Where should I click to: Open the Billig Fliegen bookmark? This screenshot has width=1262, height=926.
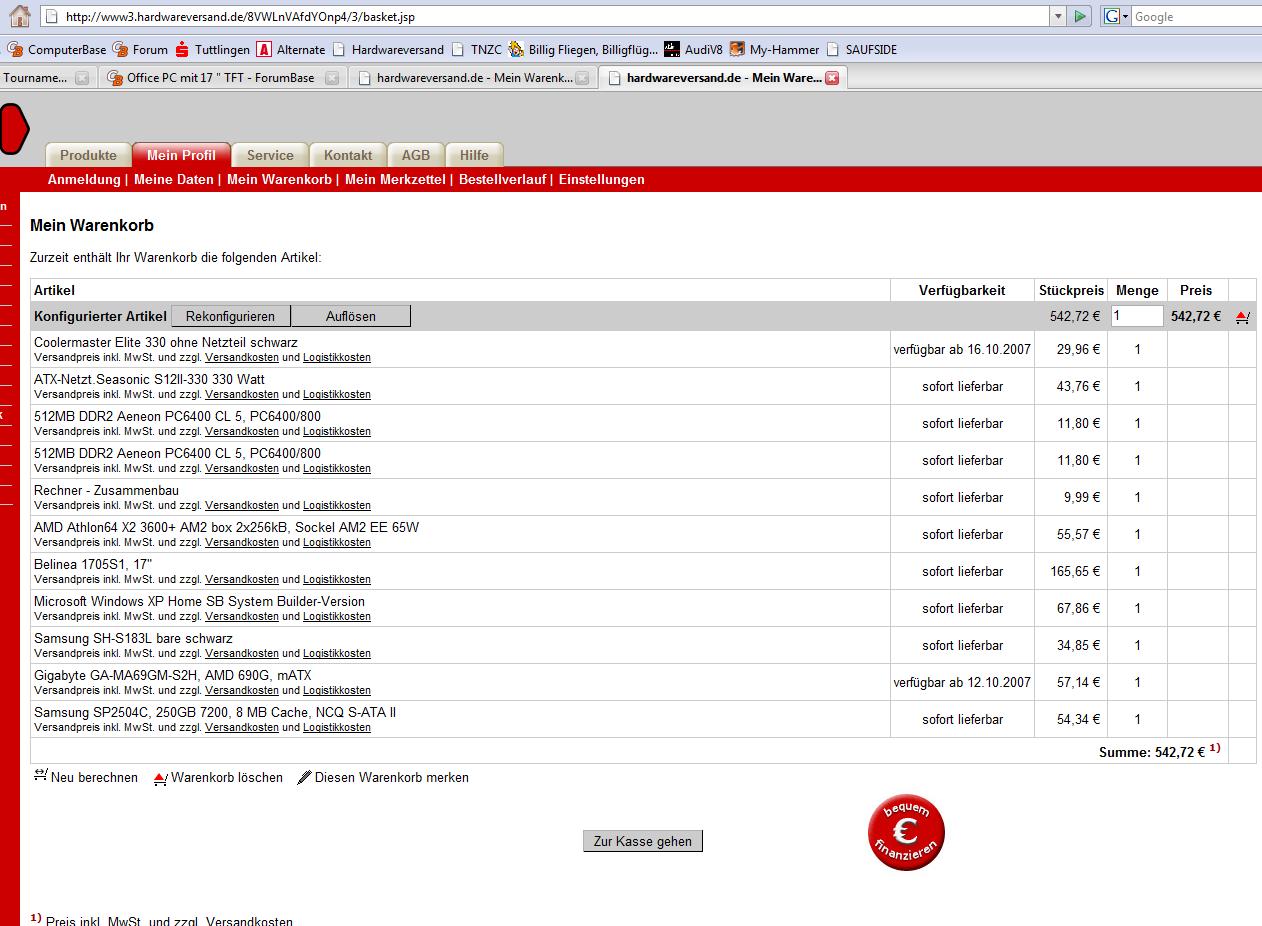click(x=583, y=49)
